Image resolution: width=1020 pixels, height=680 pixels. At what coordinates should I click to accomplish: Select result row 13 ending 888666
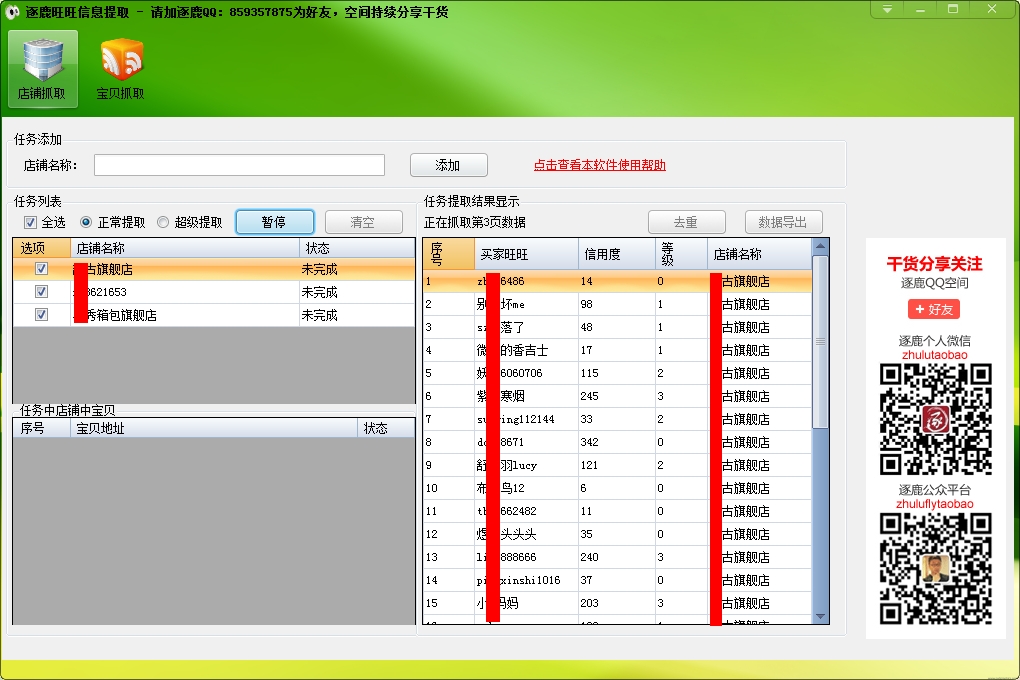[617, 557]
